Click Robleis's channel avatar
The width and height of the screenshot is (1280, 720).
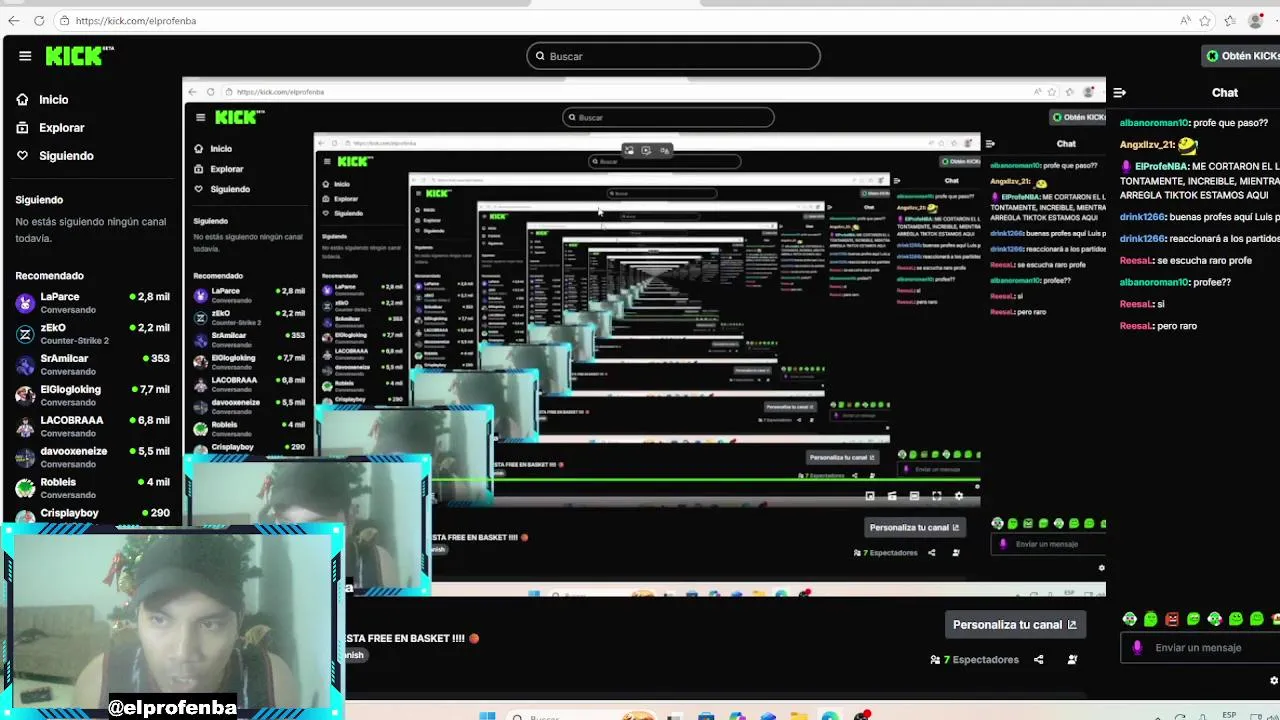25,488
